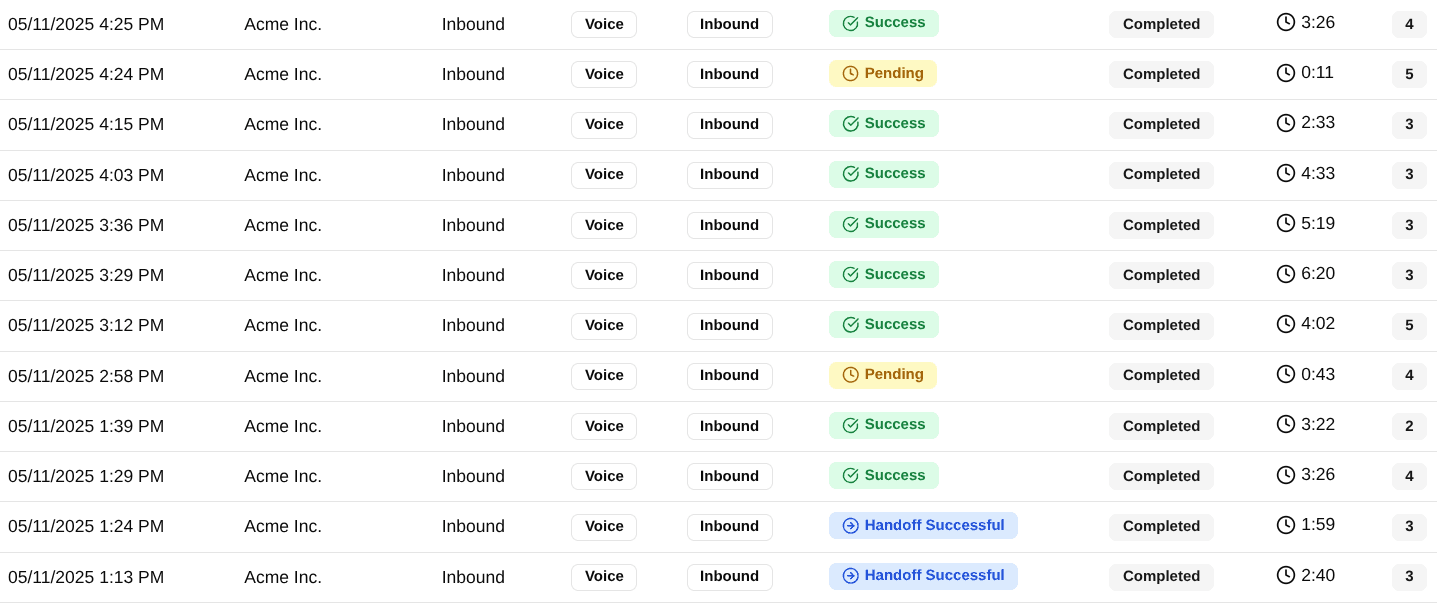Select the timestamp 05/11/2025 4:25 PM
Screen dimensions: 1437x603
[x=86, y=24]
